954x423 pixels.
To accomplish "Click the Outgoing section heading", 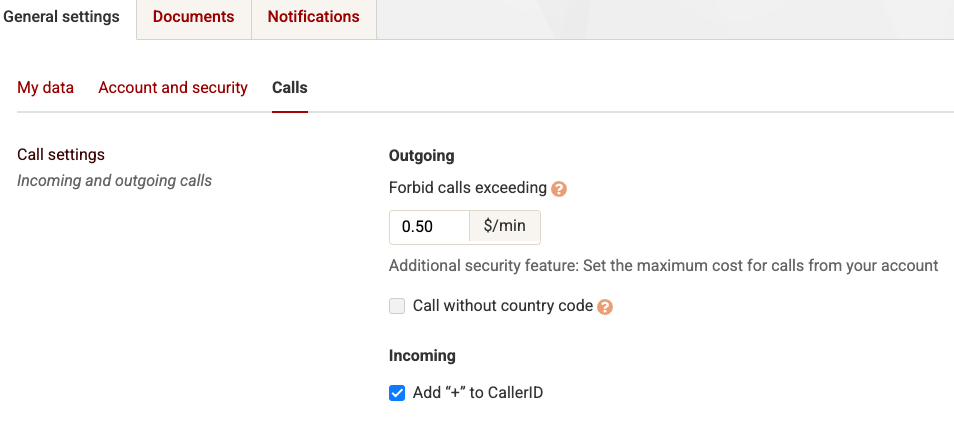I will click(421, 156).
